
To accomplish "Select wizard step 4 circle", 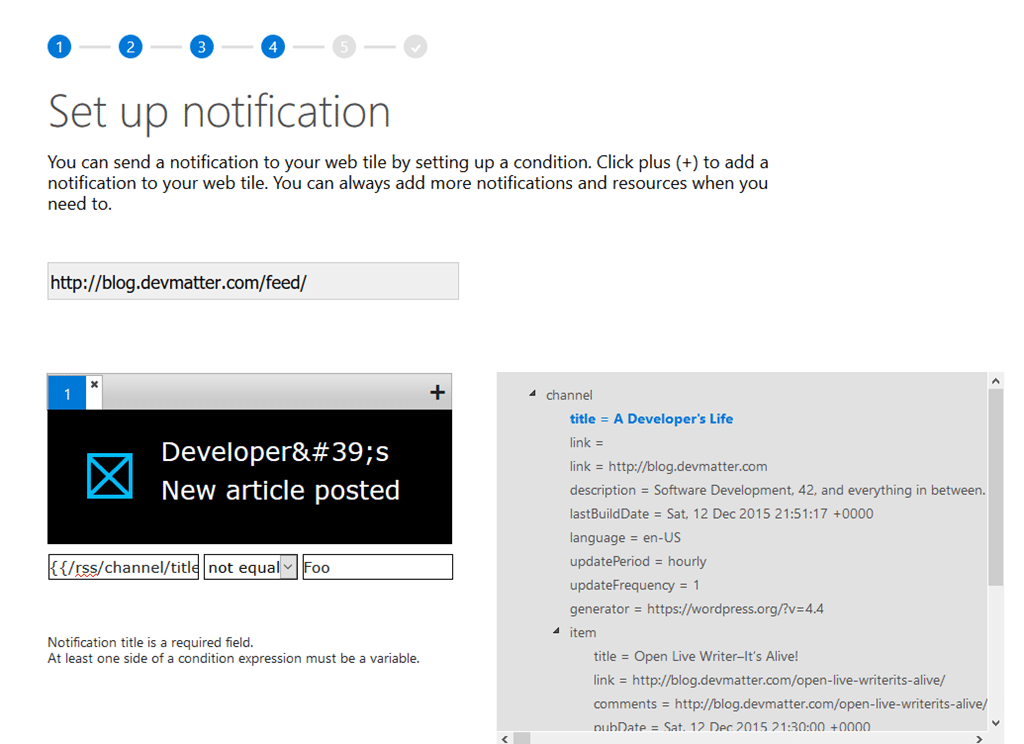I will 273,46.
